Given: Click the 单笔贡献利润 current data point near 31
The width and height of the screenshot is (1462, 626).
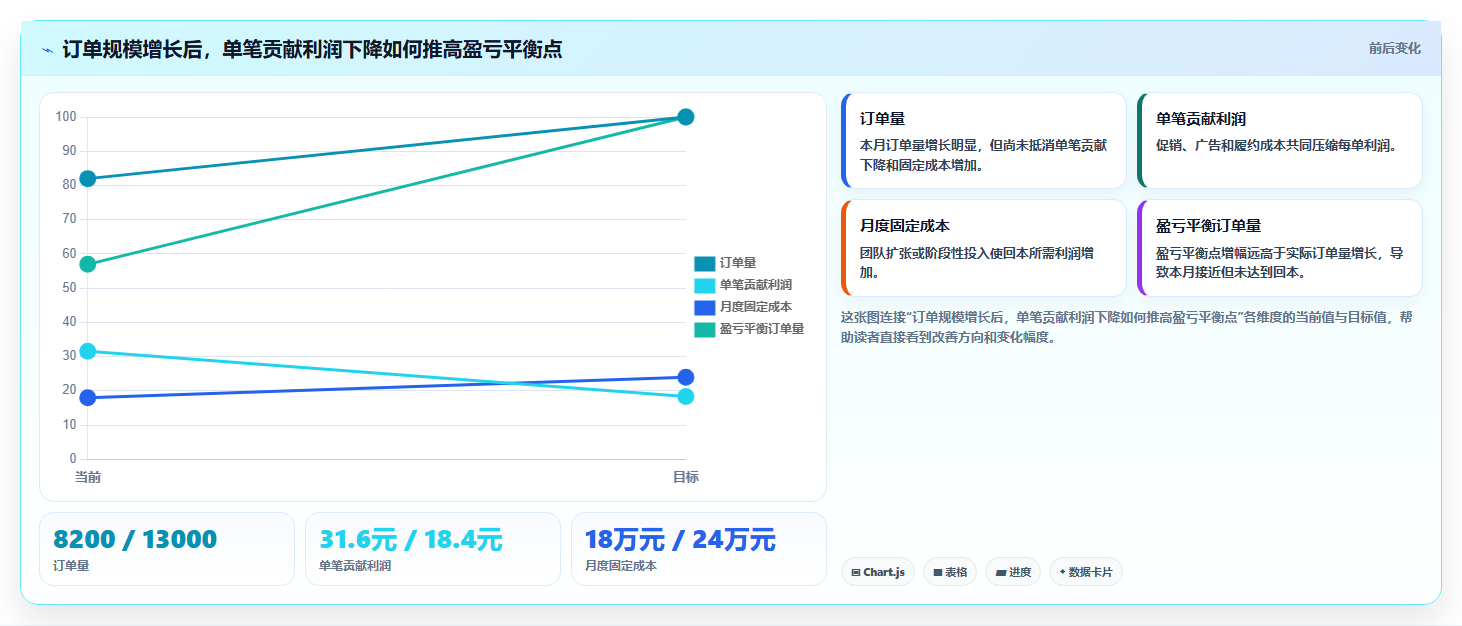Looking at the screenshot, I should click(88, 351).
